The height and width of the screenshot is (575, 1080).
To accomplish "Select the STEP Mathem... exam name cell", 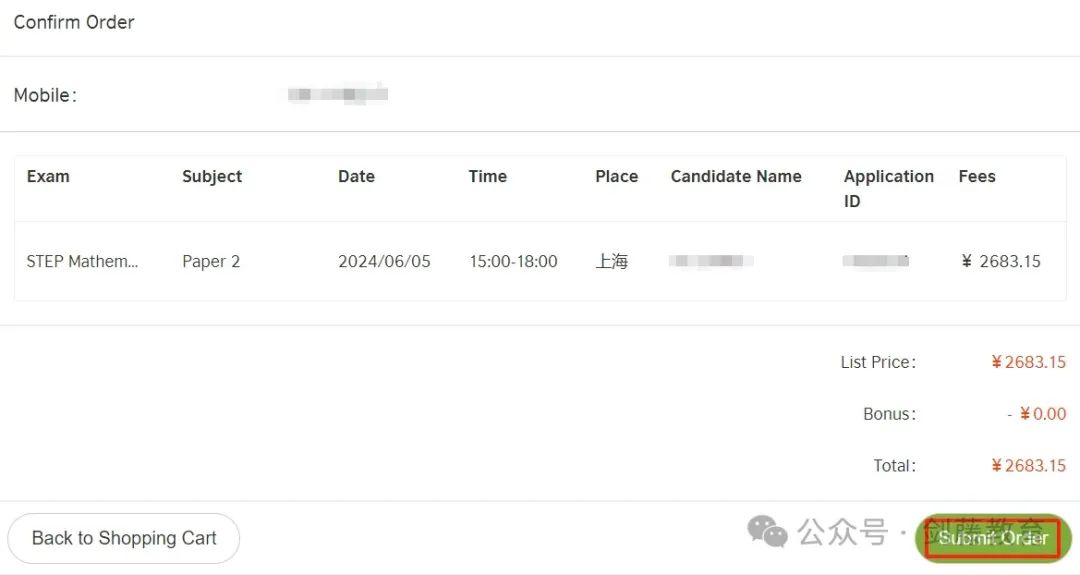I will pyautogui.click(x=83, y=262).
